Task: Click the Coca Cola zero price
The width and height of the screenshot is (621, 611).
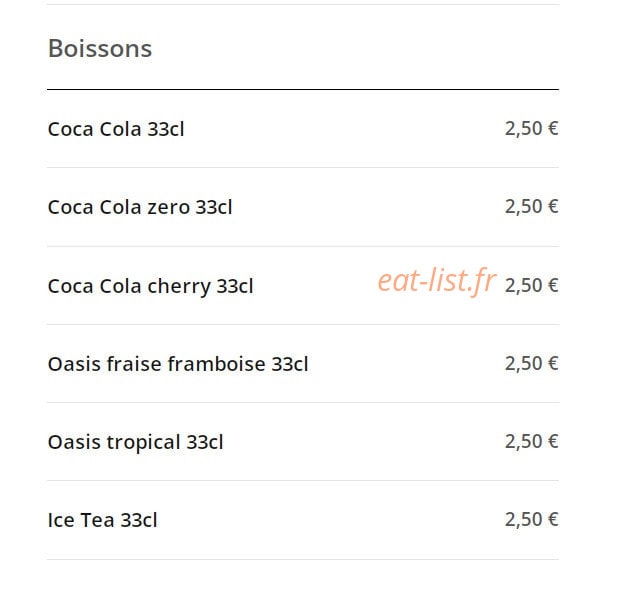Action: [531, 207]
